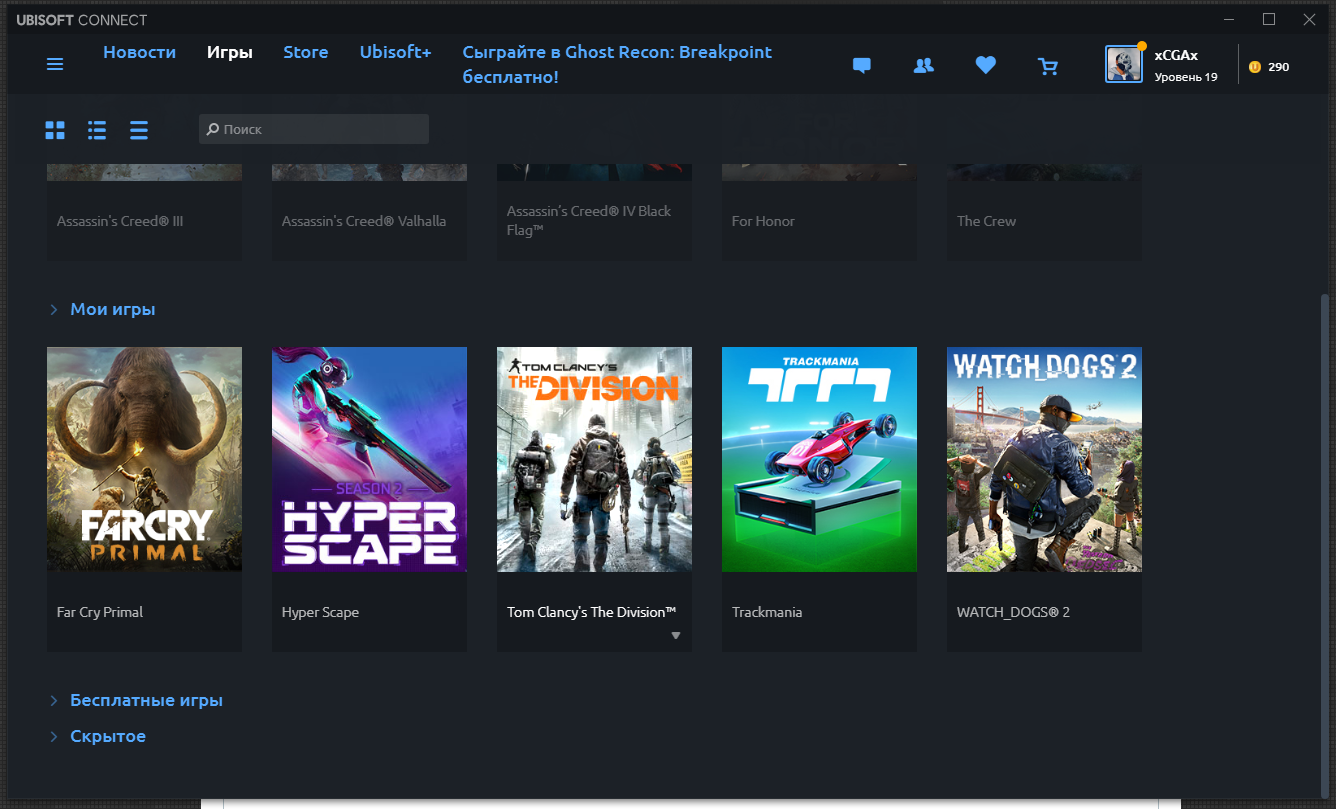This screenshot has width=1336, height=809.
Task: Click the xCGAx profile avatar
Action: 1123,65
